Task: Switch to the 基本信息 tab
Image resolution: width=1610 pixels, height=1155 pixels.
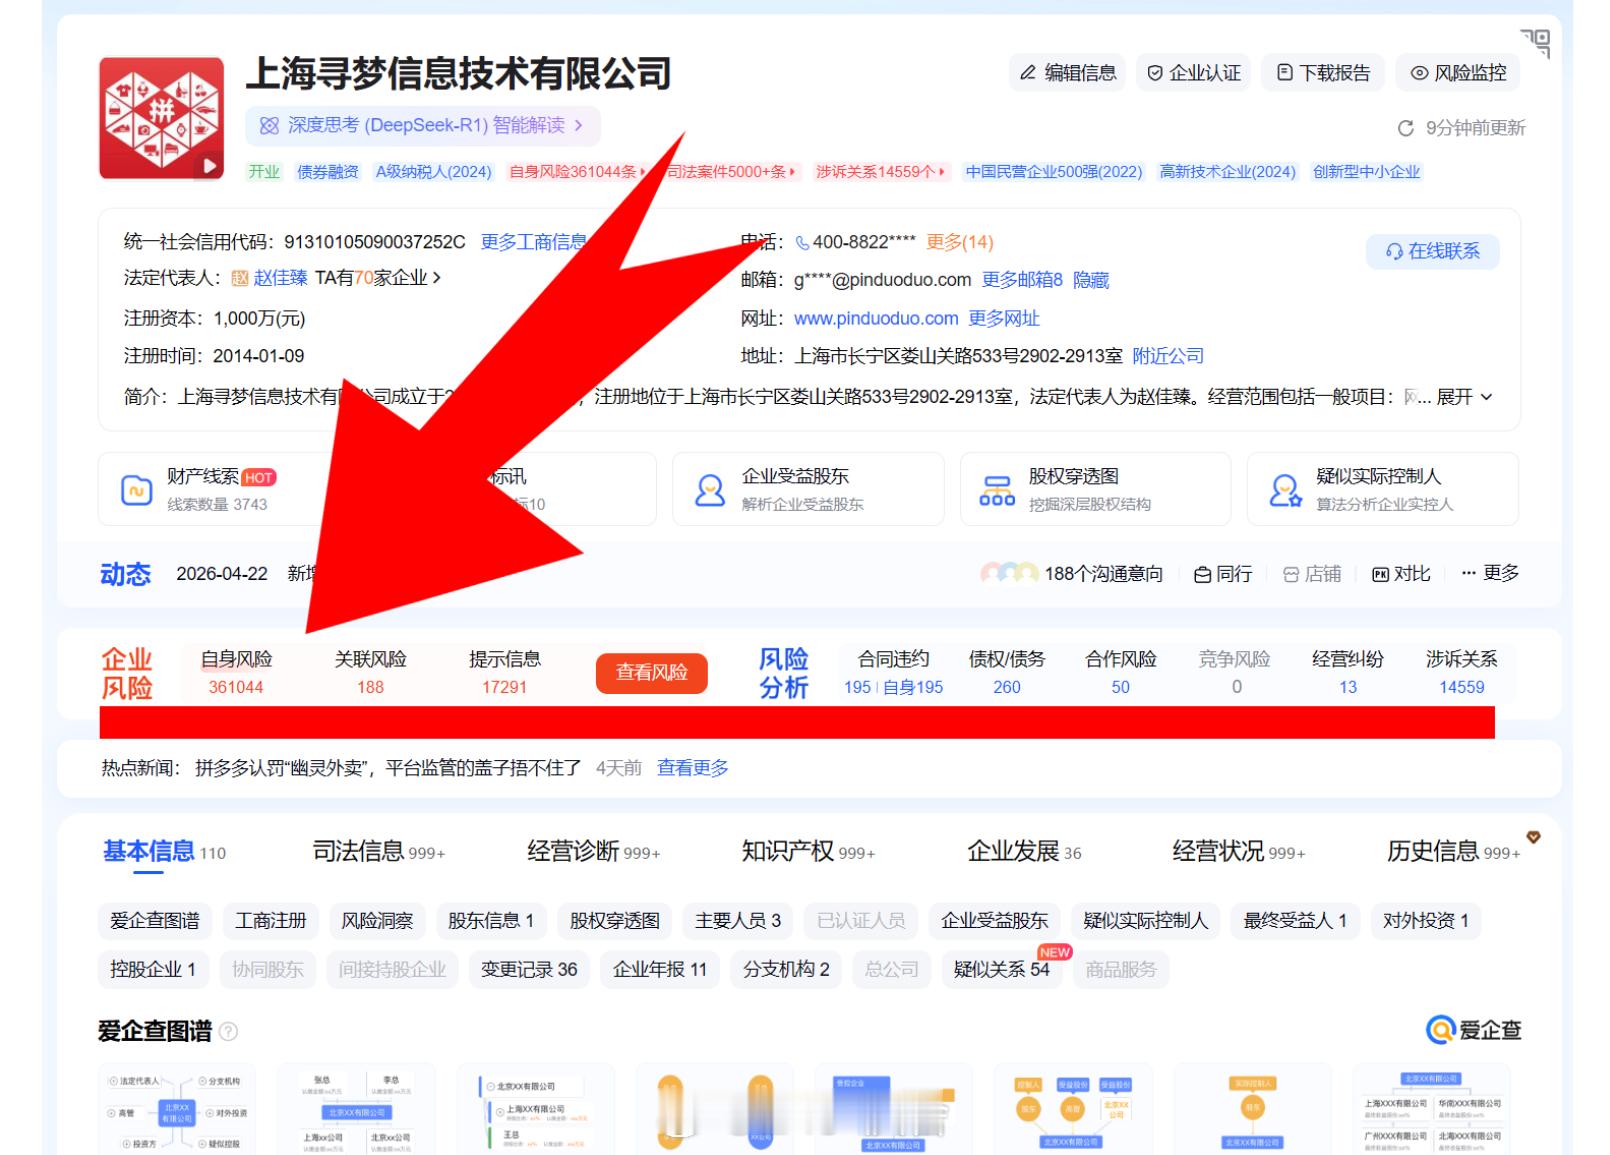Action: (x=164, y=851)
